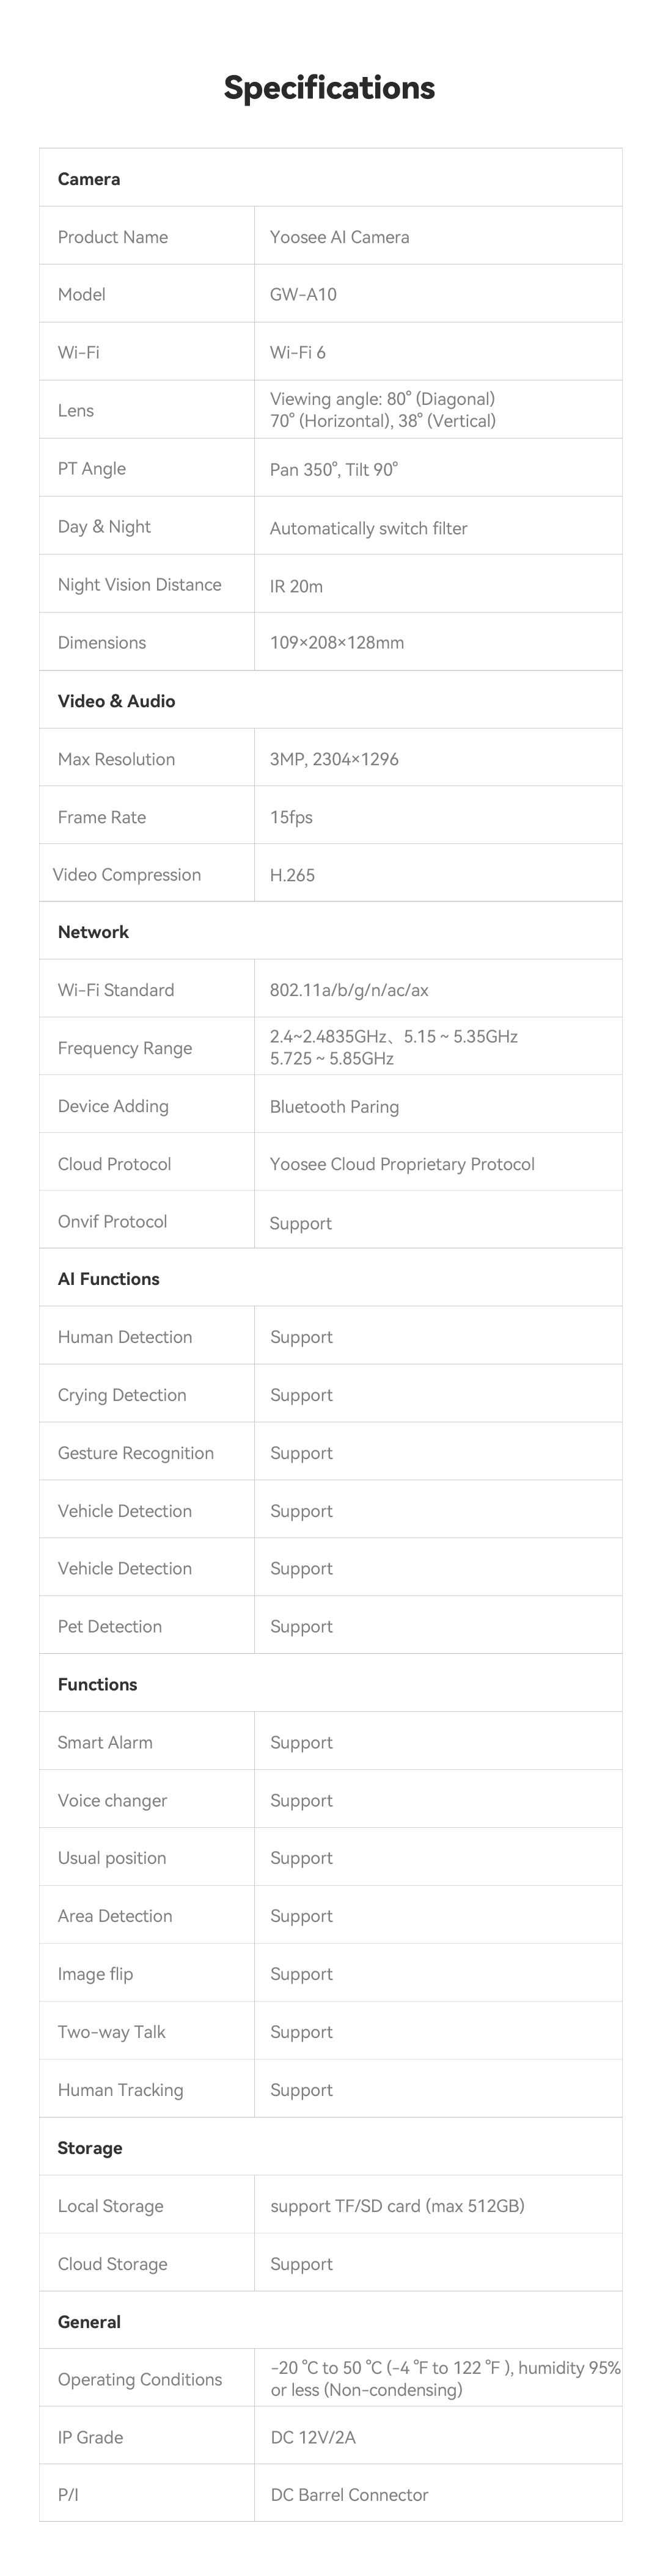Select the DC Barrel Connector value
Image resolution: width=660 pixels, height=2576 pixels.
349,2495
